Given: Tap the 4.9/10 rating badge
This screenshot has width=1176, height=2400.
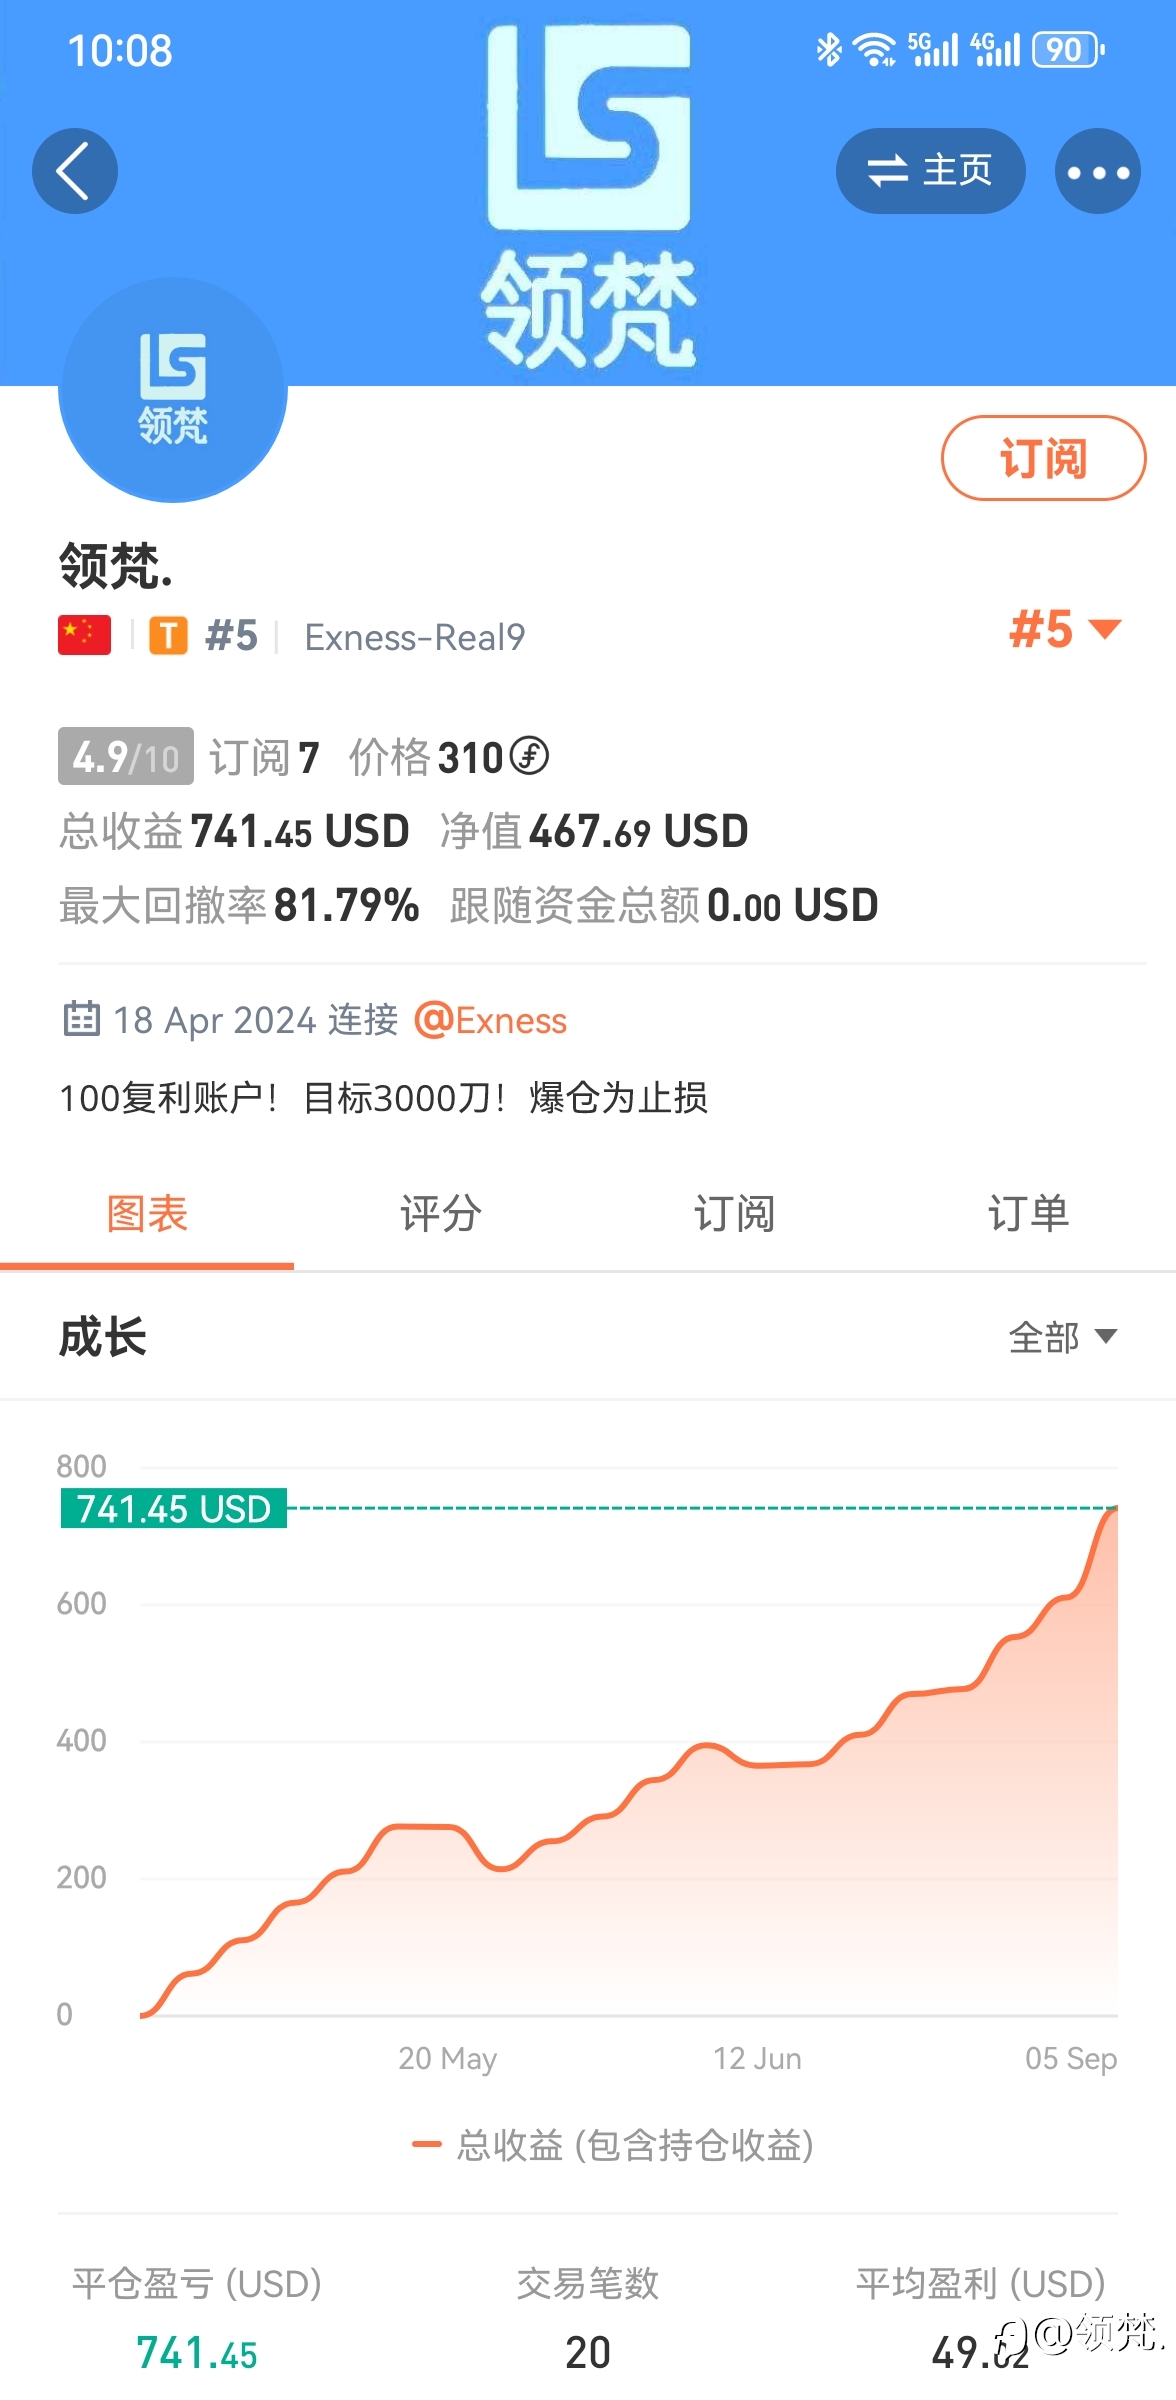Looking at the screenshot, I should (126, 756).
